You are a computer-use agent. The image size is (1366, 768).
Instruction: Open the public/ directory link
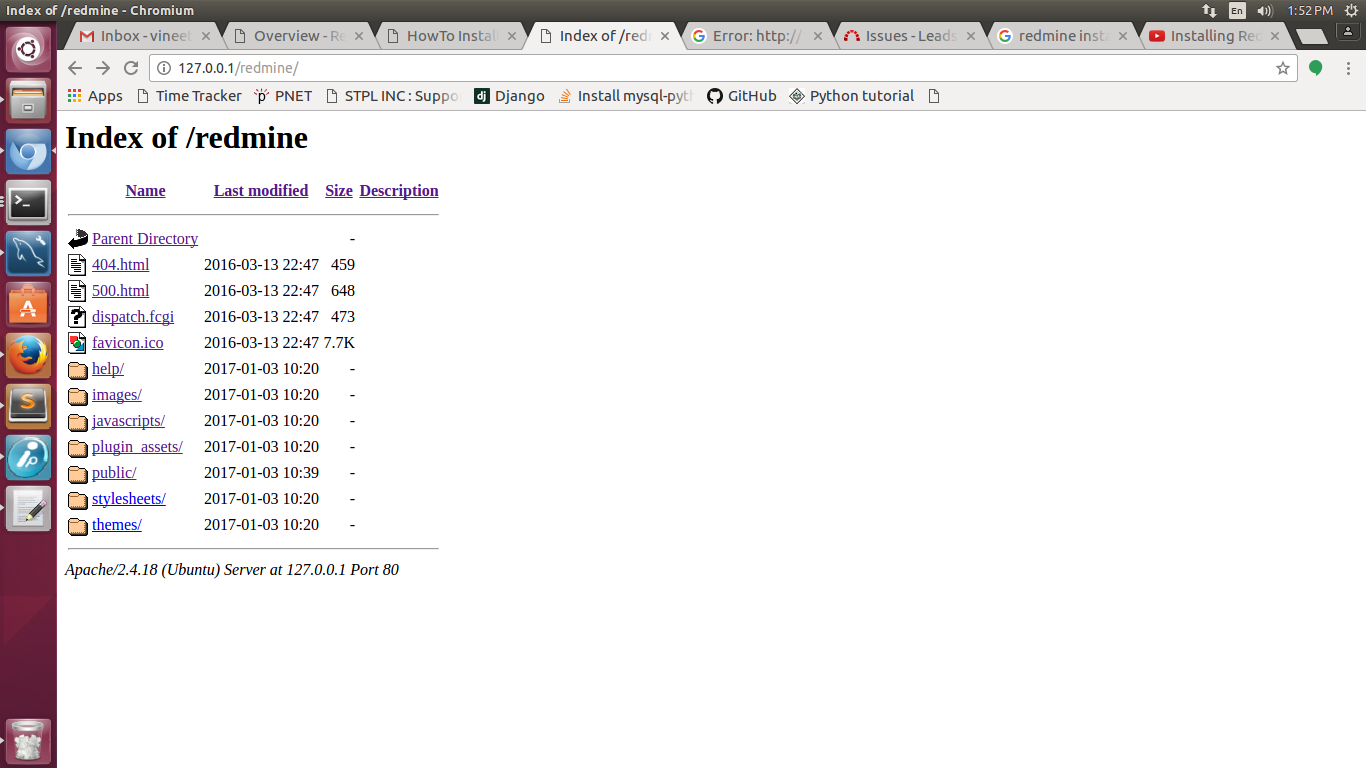[x=114, y=473]
